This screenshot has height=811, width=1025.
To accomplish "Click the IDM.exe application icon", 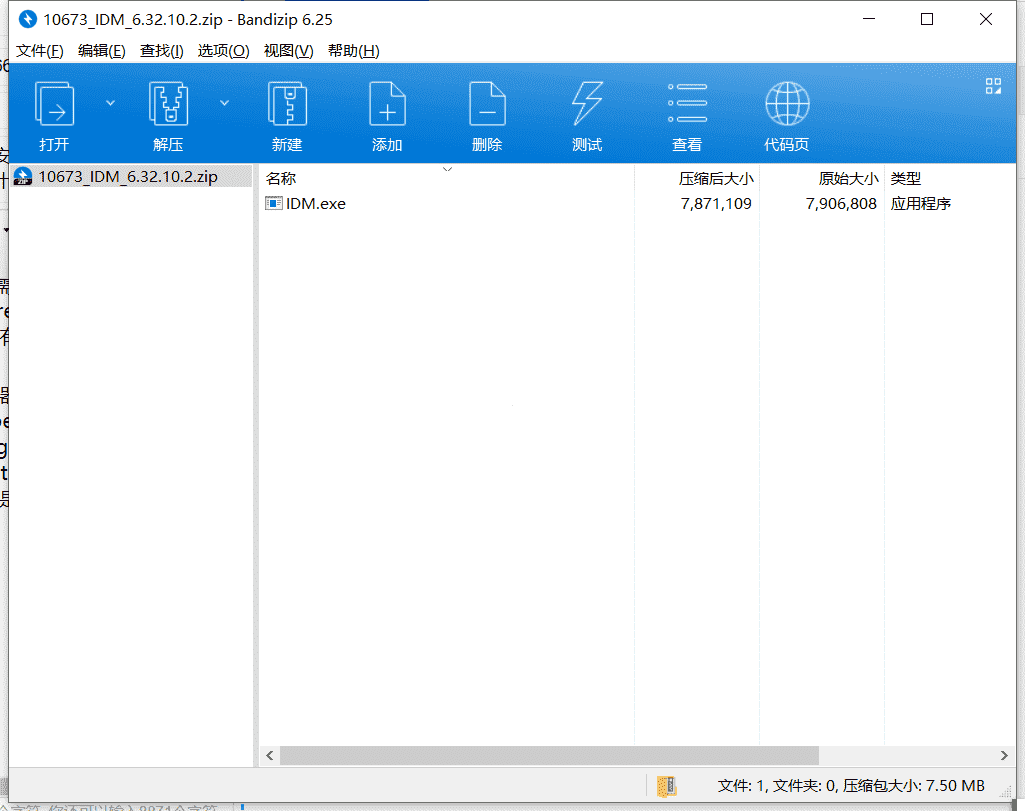I will click(x=273, y=203).
